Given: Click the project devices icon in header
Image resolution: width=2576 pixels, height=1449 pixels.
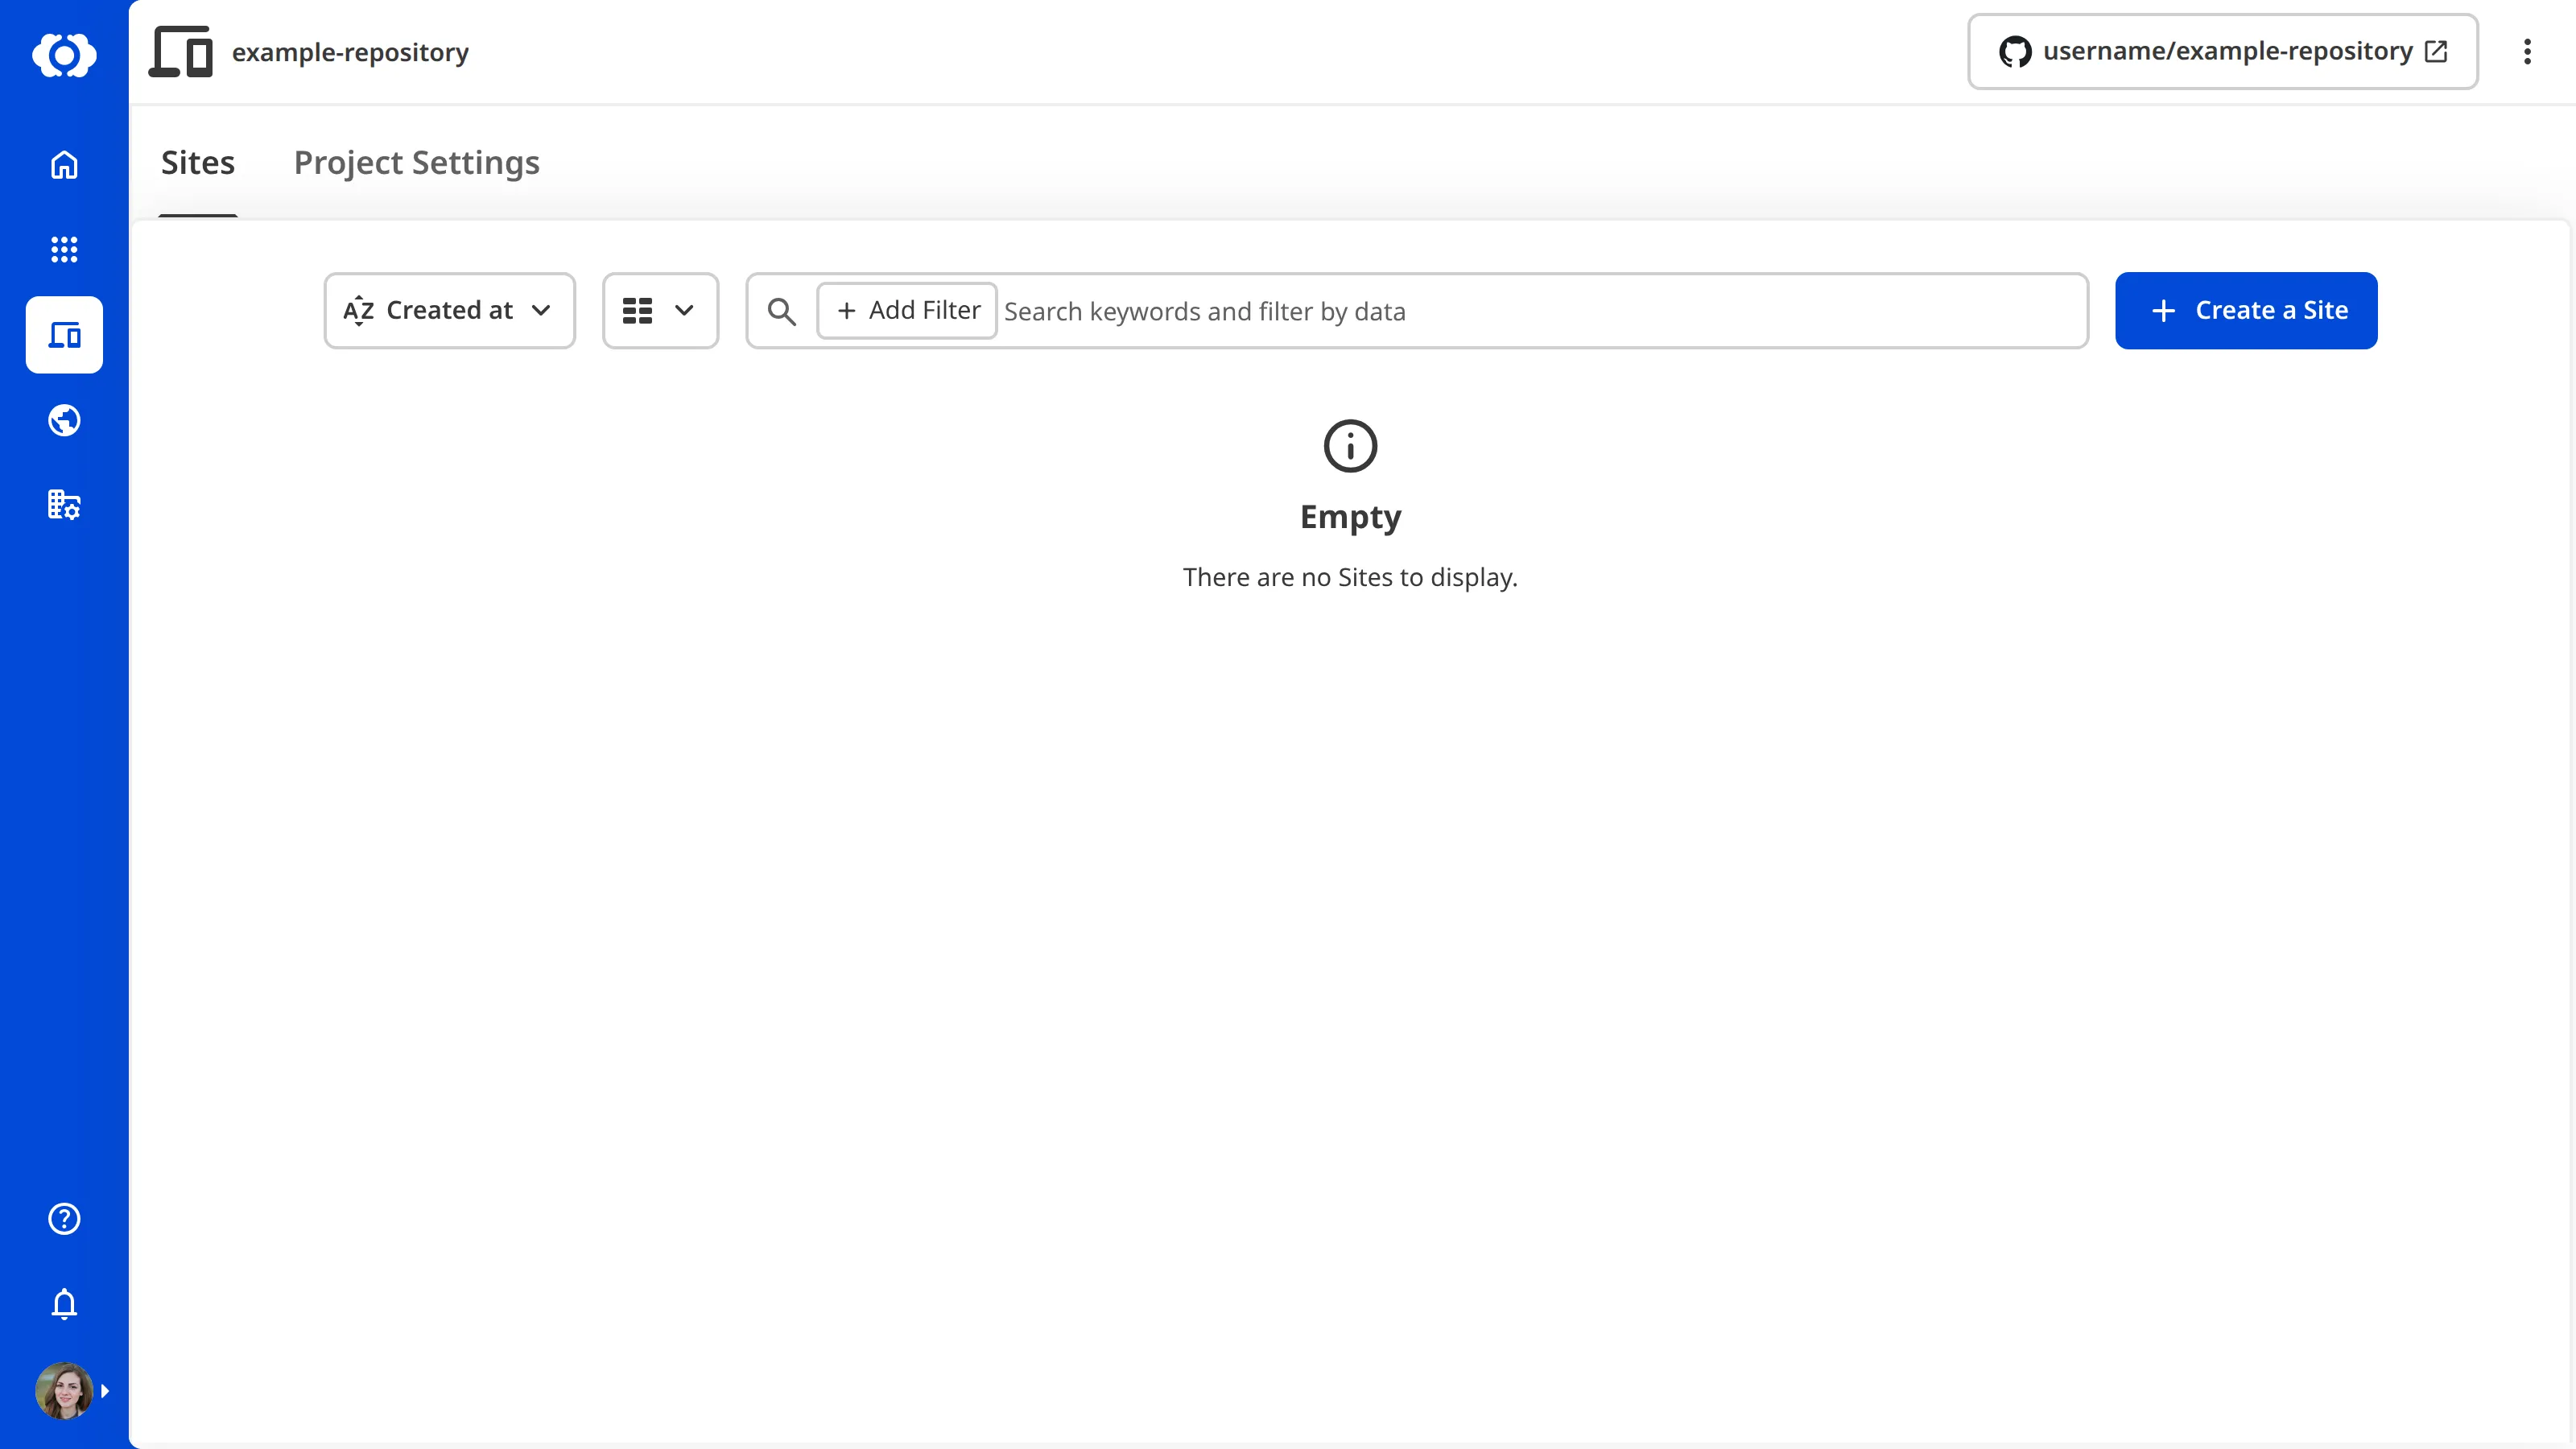Looking at the screenshot, I should (x=181, y=52).
